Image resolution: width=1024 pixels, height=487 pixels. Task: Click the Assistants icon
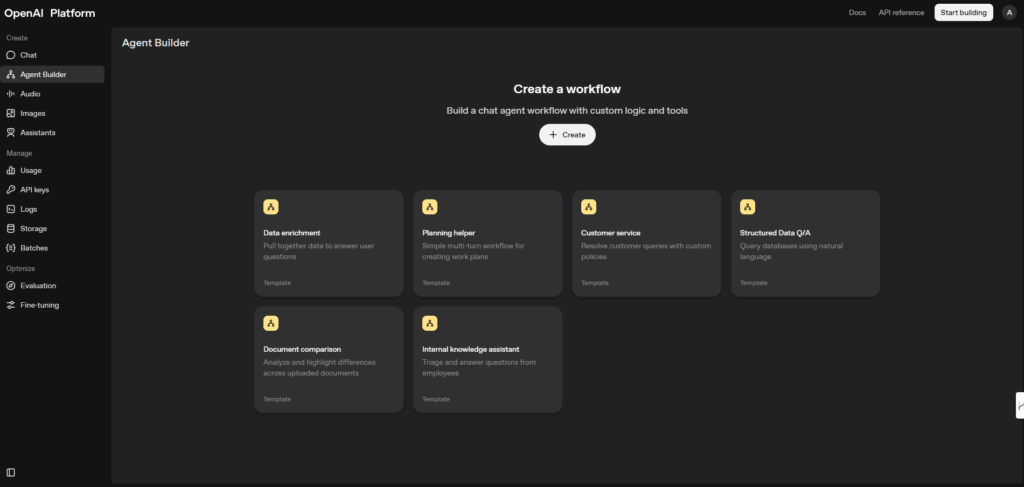point(11,133)
